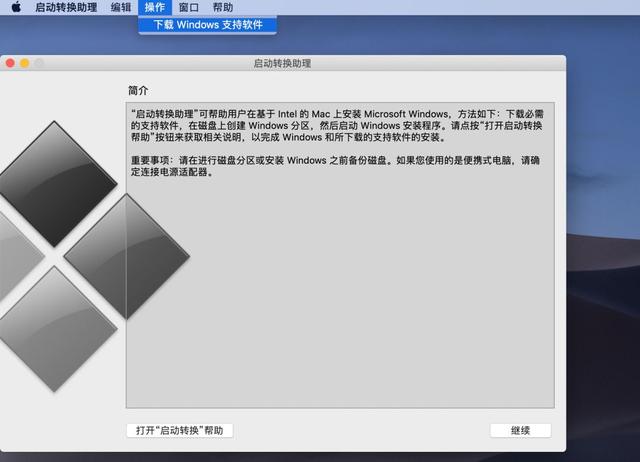The width and height of the screenshot is (640, 462).
Task: Open the 编辑 menu
Action: [x=121, y=7]
